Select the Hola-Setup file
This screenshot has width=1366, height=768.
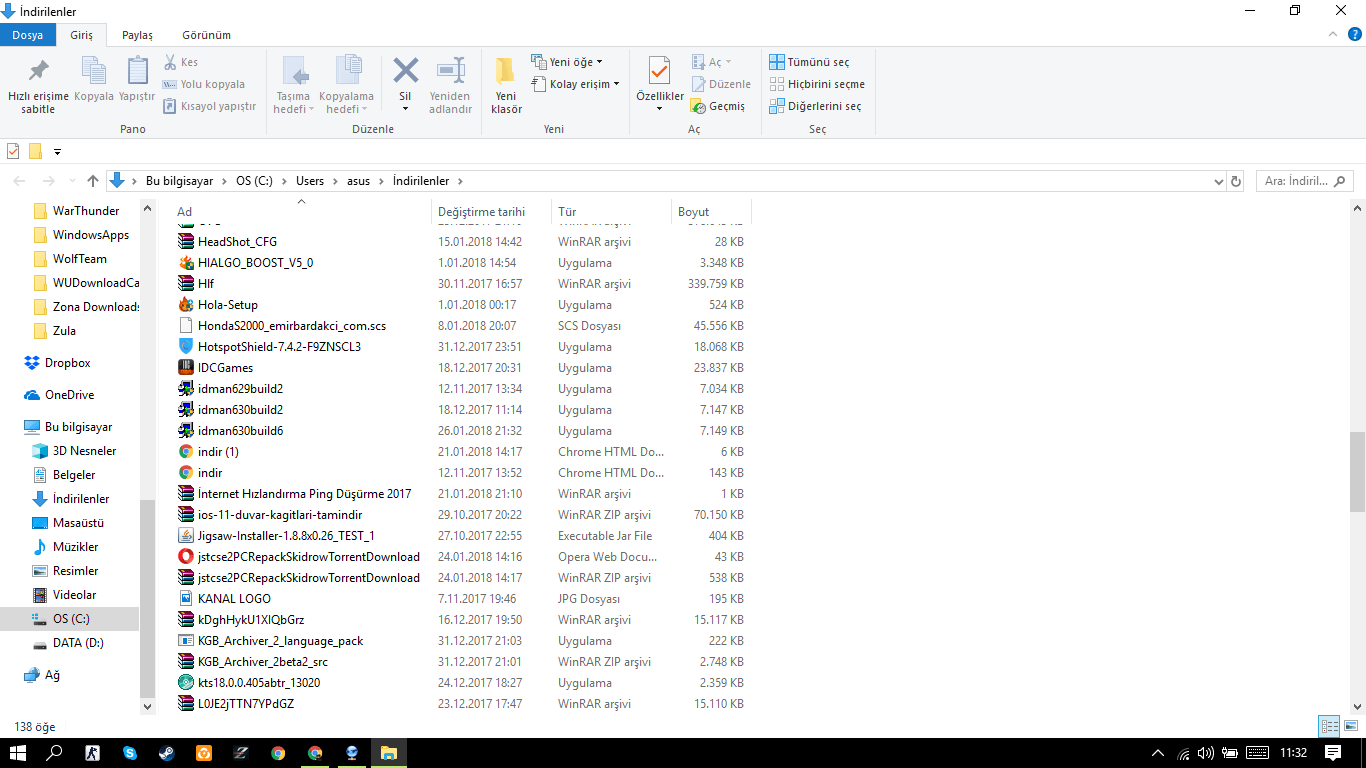228,305
